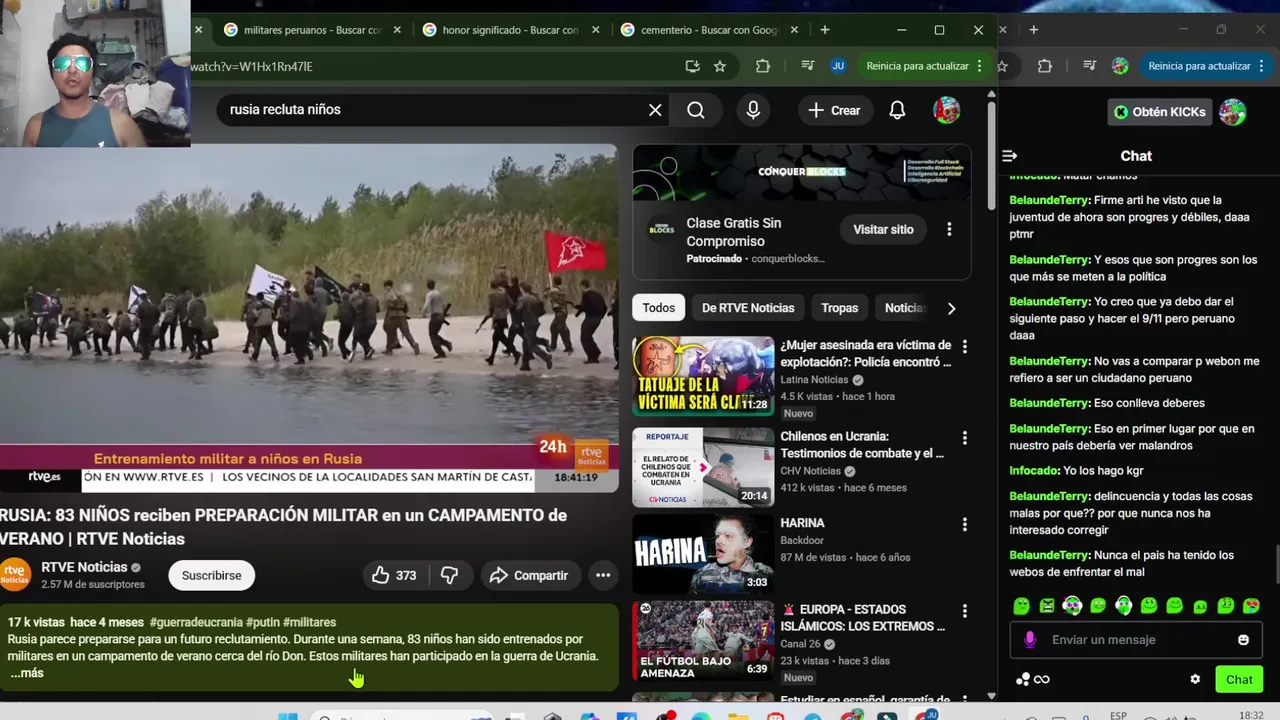Click the Obtén KICKs button
The height and width of the screenshot is (720, 1280).
(1160, 112)
